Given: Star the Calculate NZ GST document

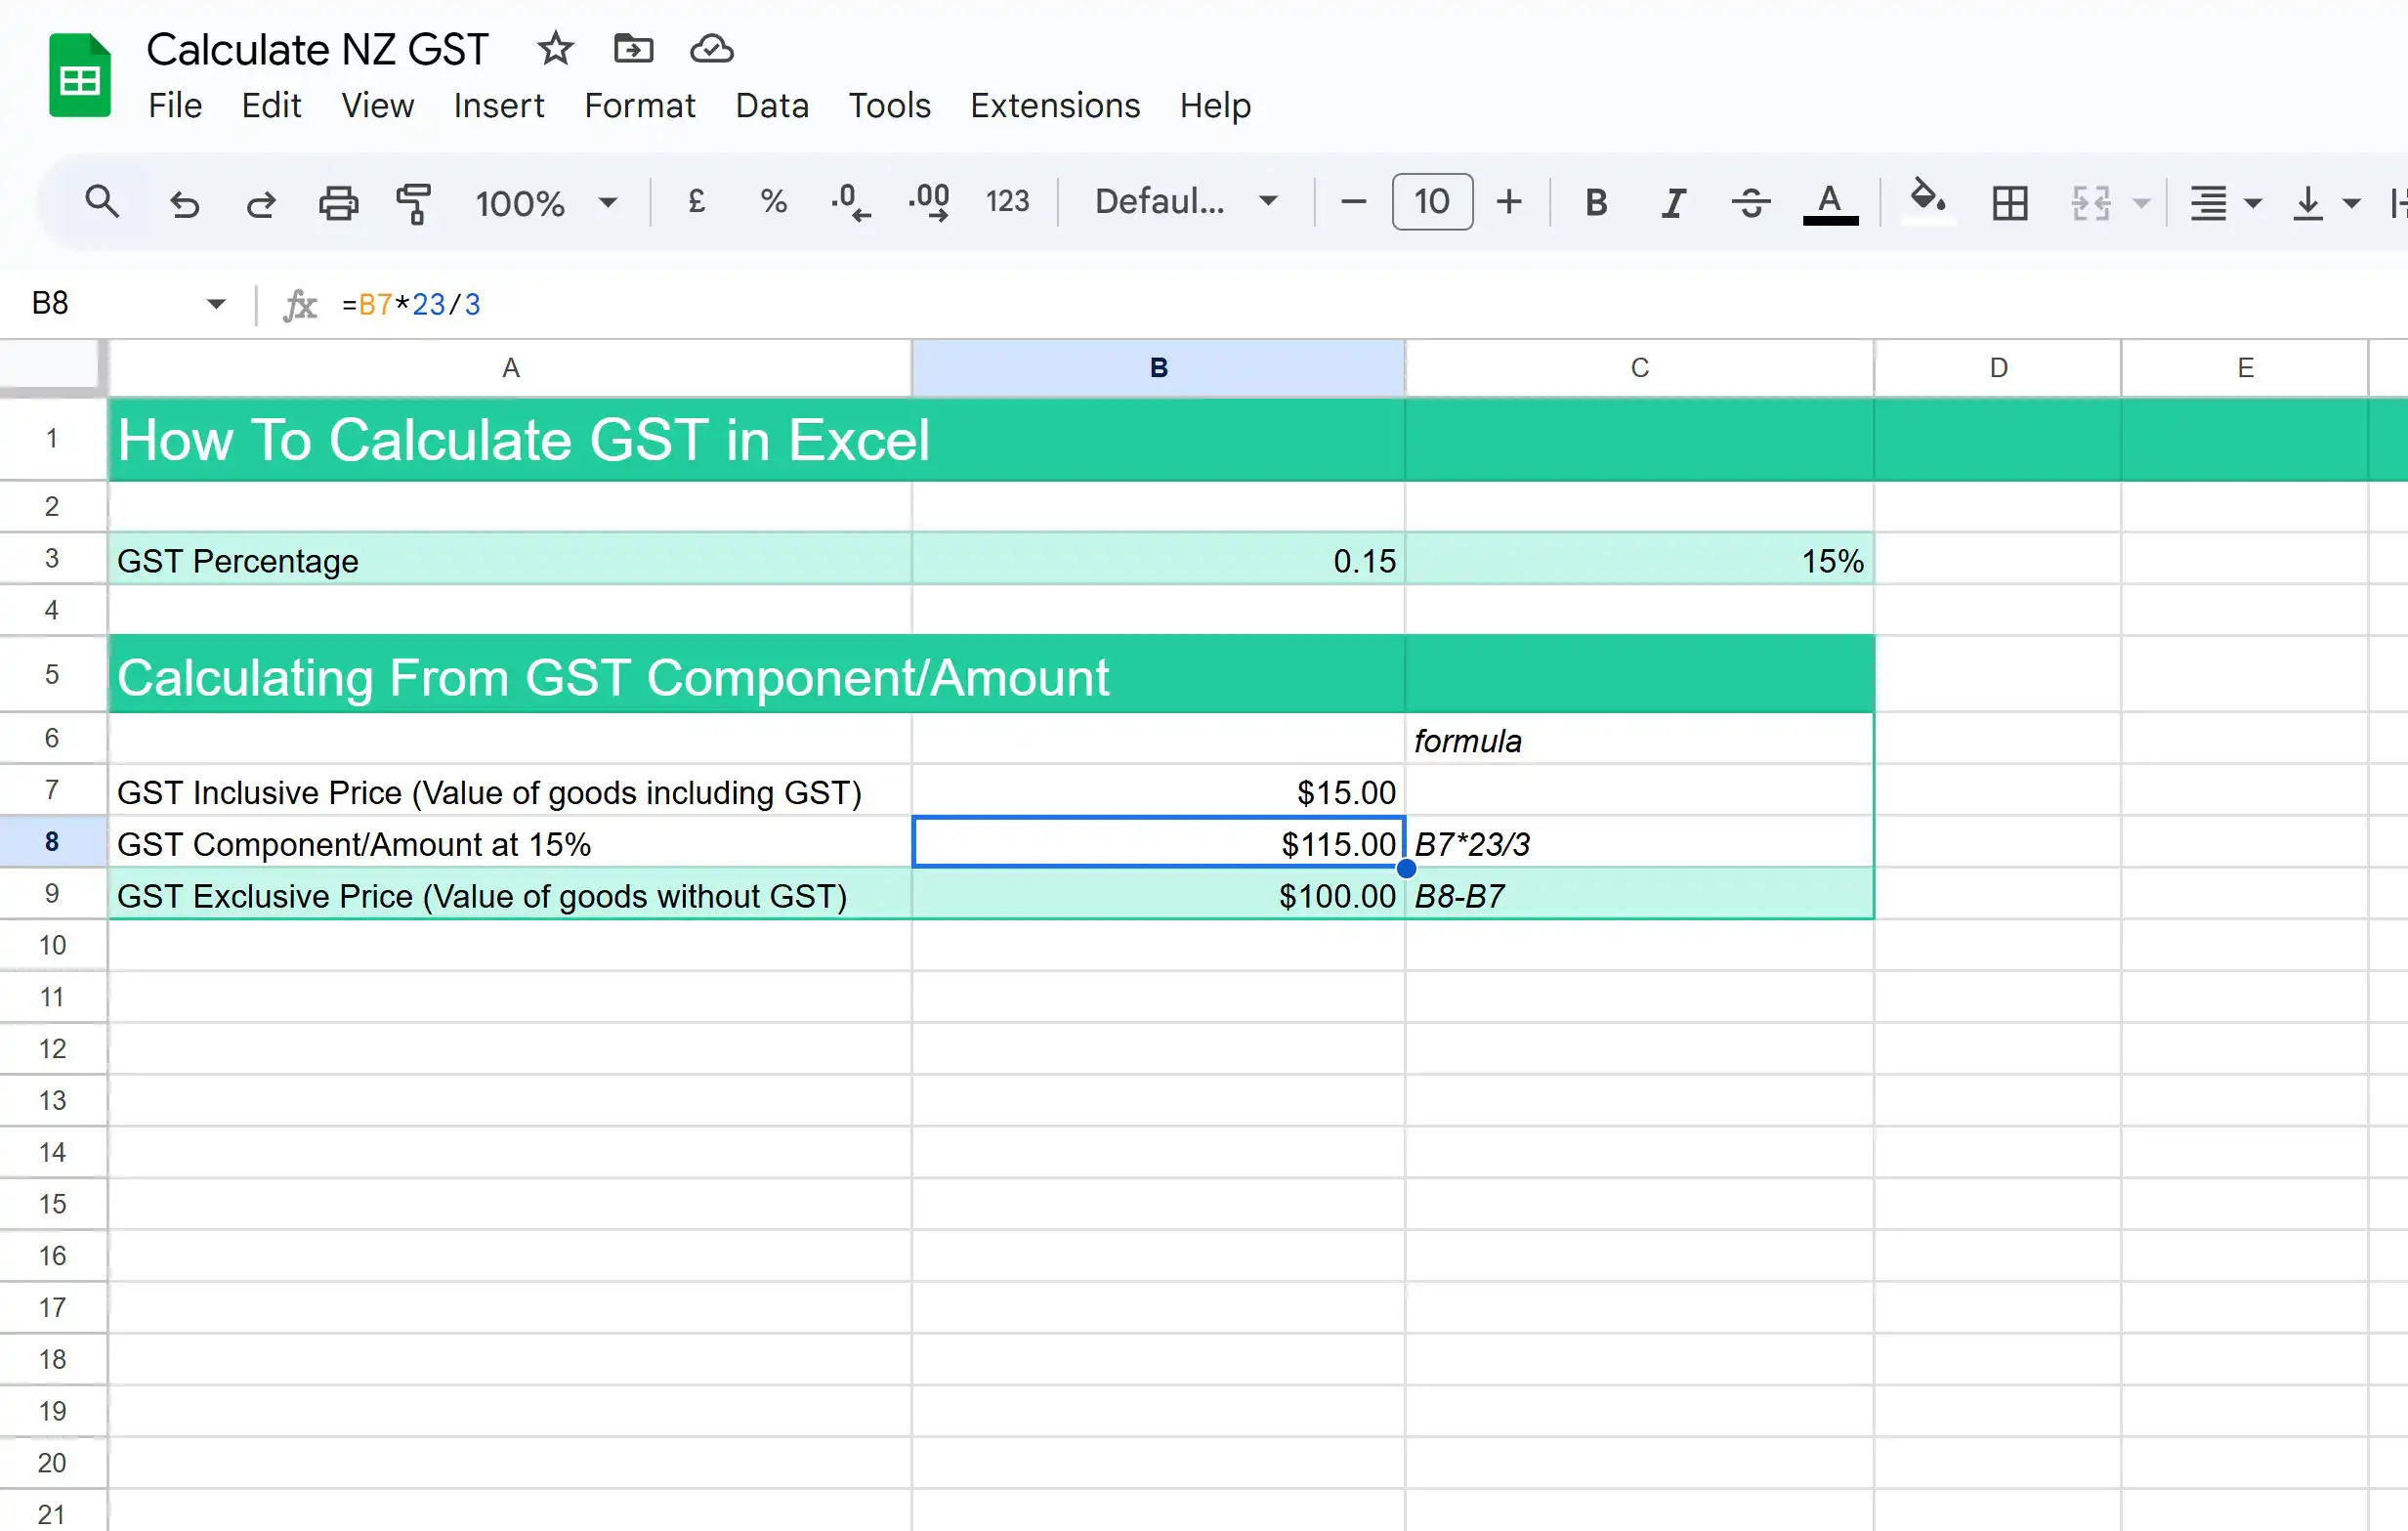Looking at the screenshot, I should coord(555,48).
